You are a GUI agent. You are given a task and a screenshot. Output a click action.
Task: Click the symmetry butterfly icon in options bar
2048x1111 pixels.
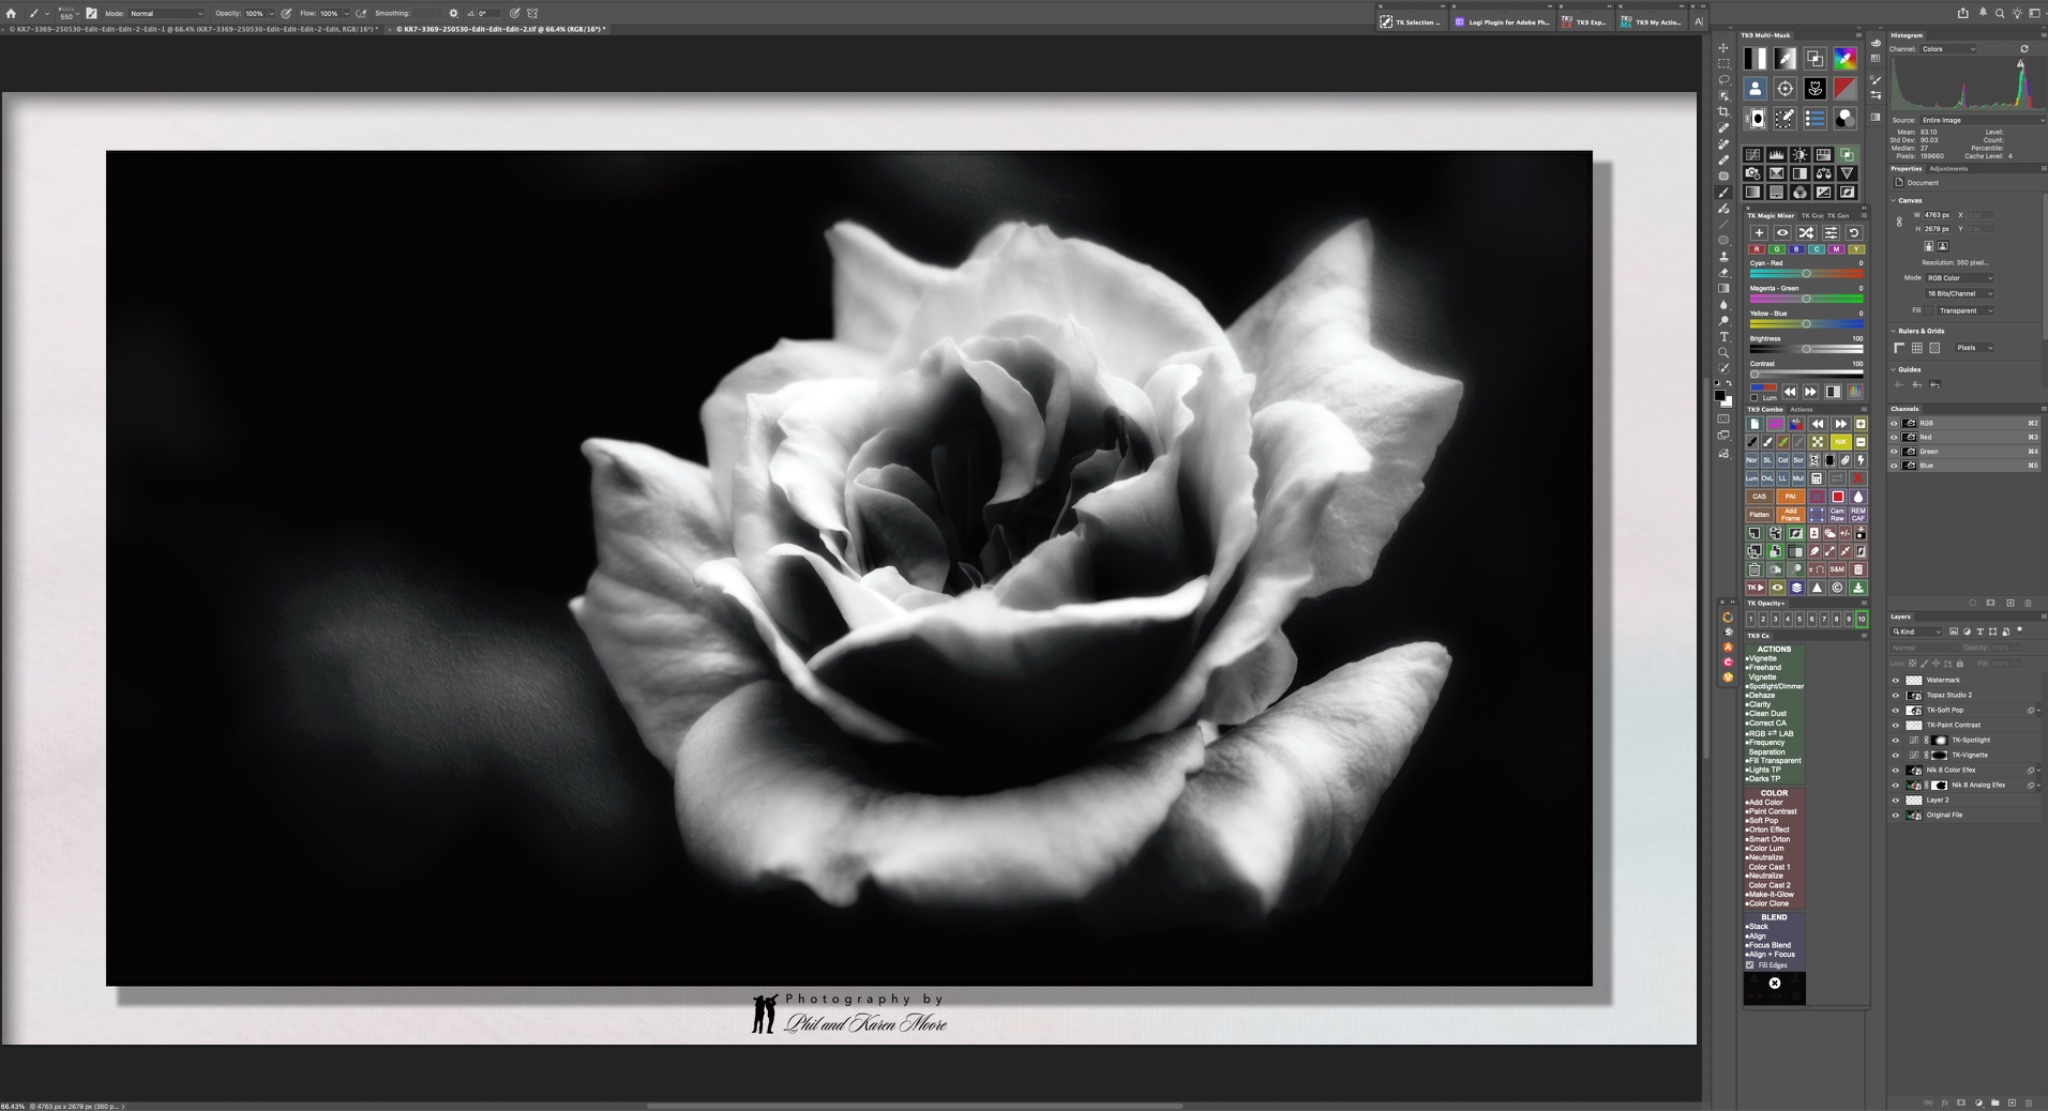tap(533, 13)
